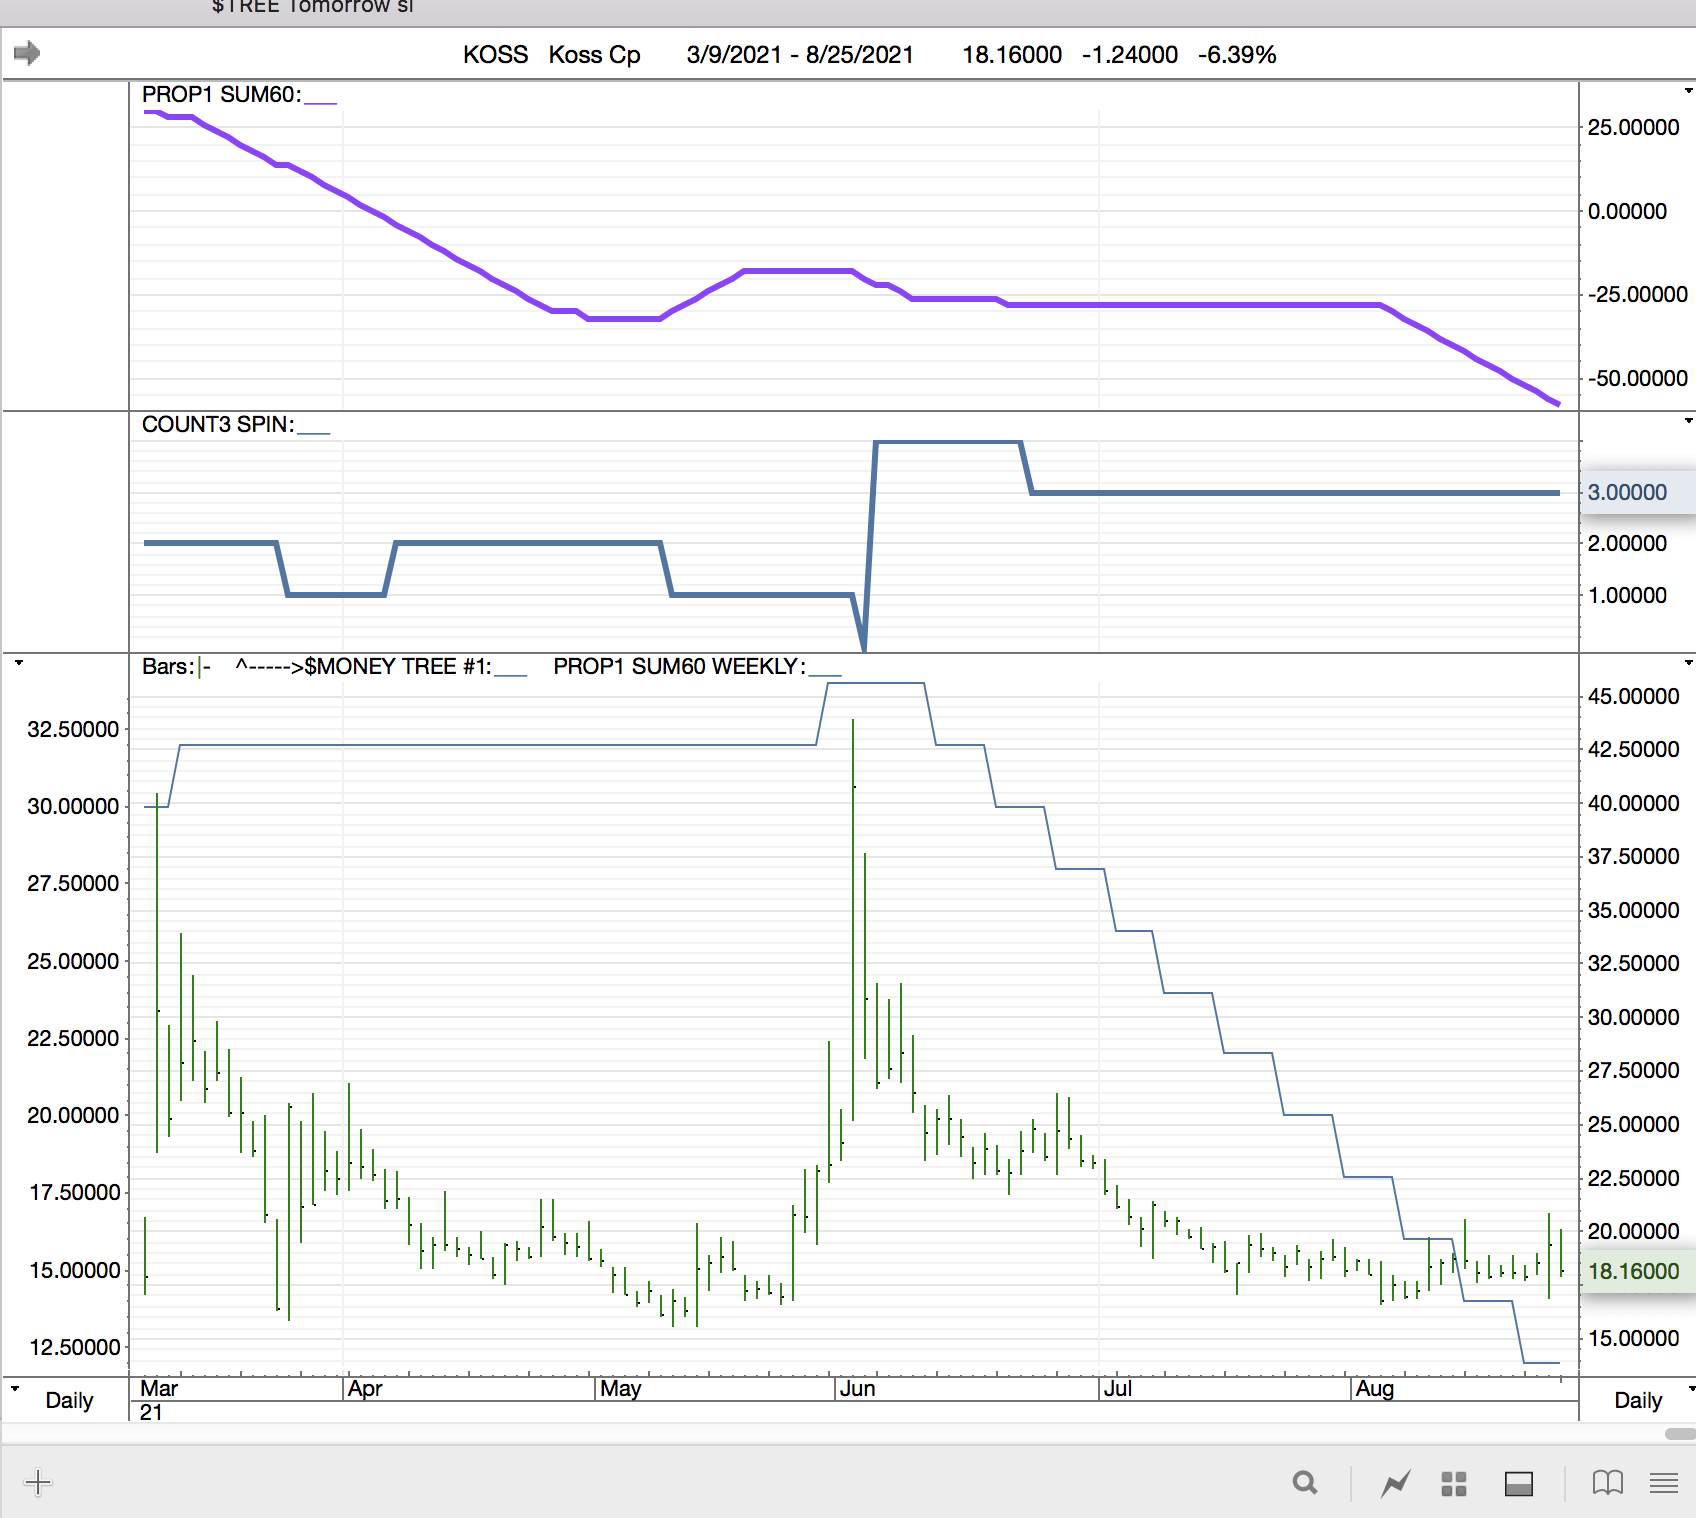
Task: Click the gray arrow icon beside KOSS header
Action: pos(27,53)
